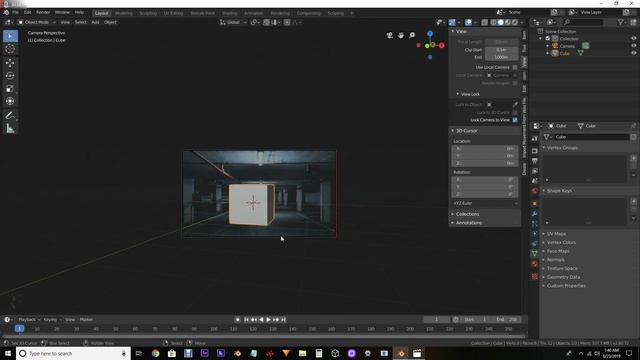Toggle the Collection exclude checkbox in outliner
The height and width of the screenshot is (360, 640).
pos(548,38)
